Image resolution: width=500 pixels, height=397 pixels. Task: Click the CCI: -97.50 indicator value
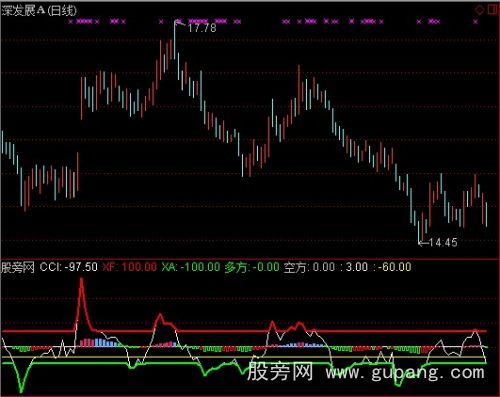69,267
